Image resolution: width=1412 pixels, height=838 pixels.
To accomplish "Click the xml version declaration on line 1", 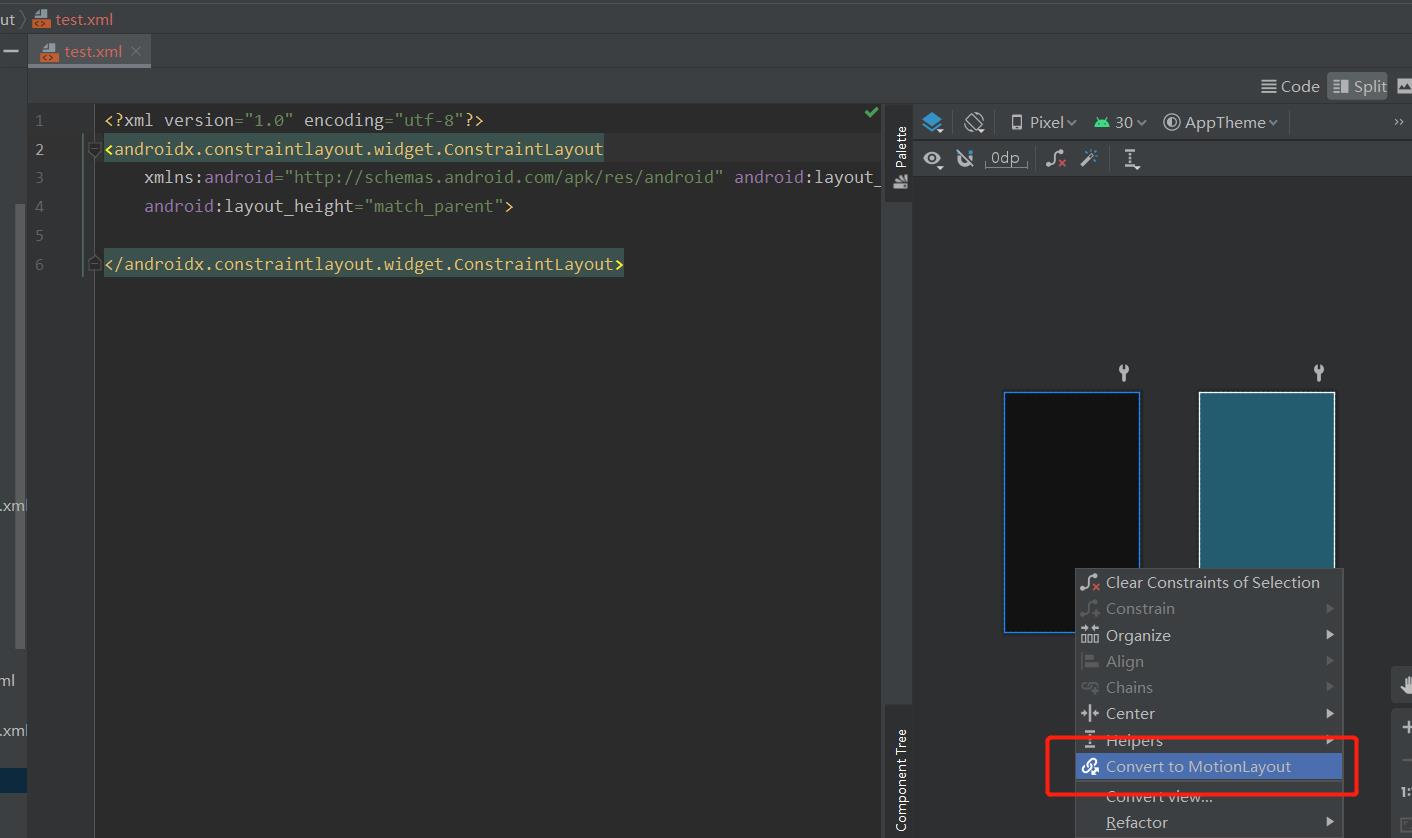I will pyautogui.click(x=294, y=120).
